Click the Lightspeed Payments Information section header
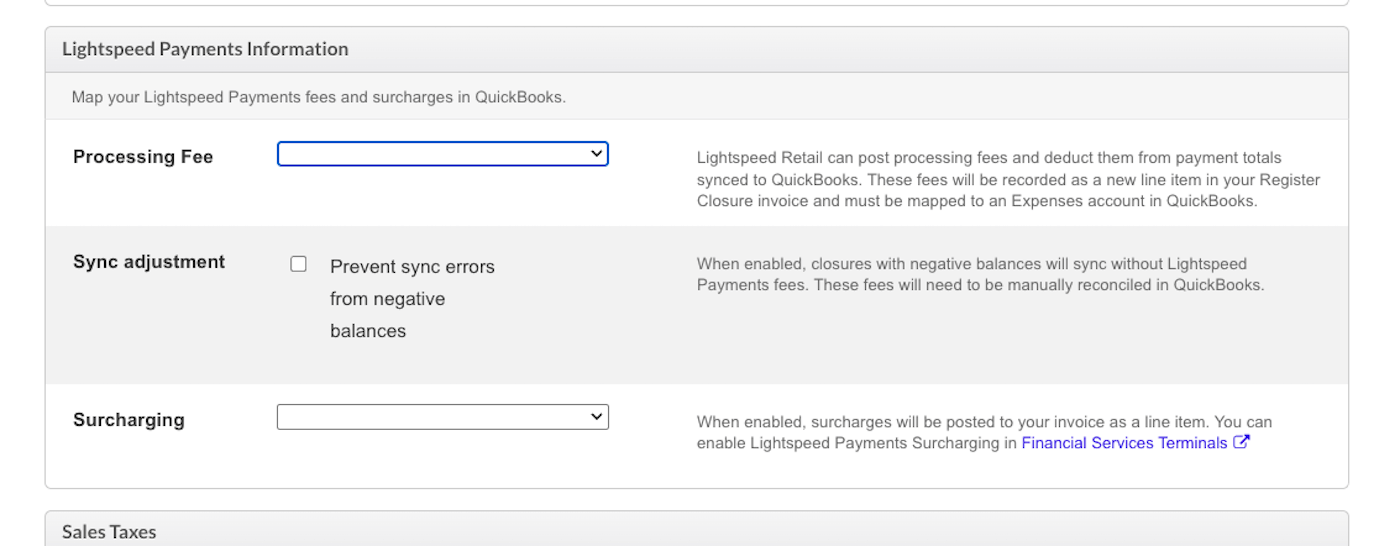Image resolution: width=1400 pixels, height=546 pixels. pyautogui.click(x=205, y=49)
